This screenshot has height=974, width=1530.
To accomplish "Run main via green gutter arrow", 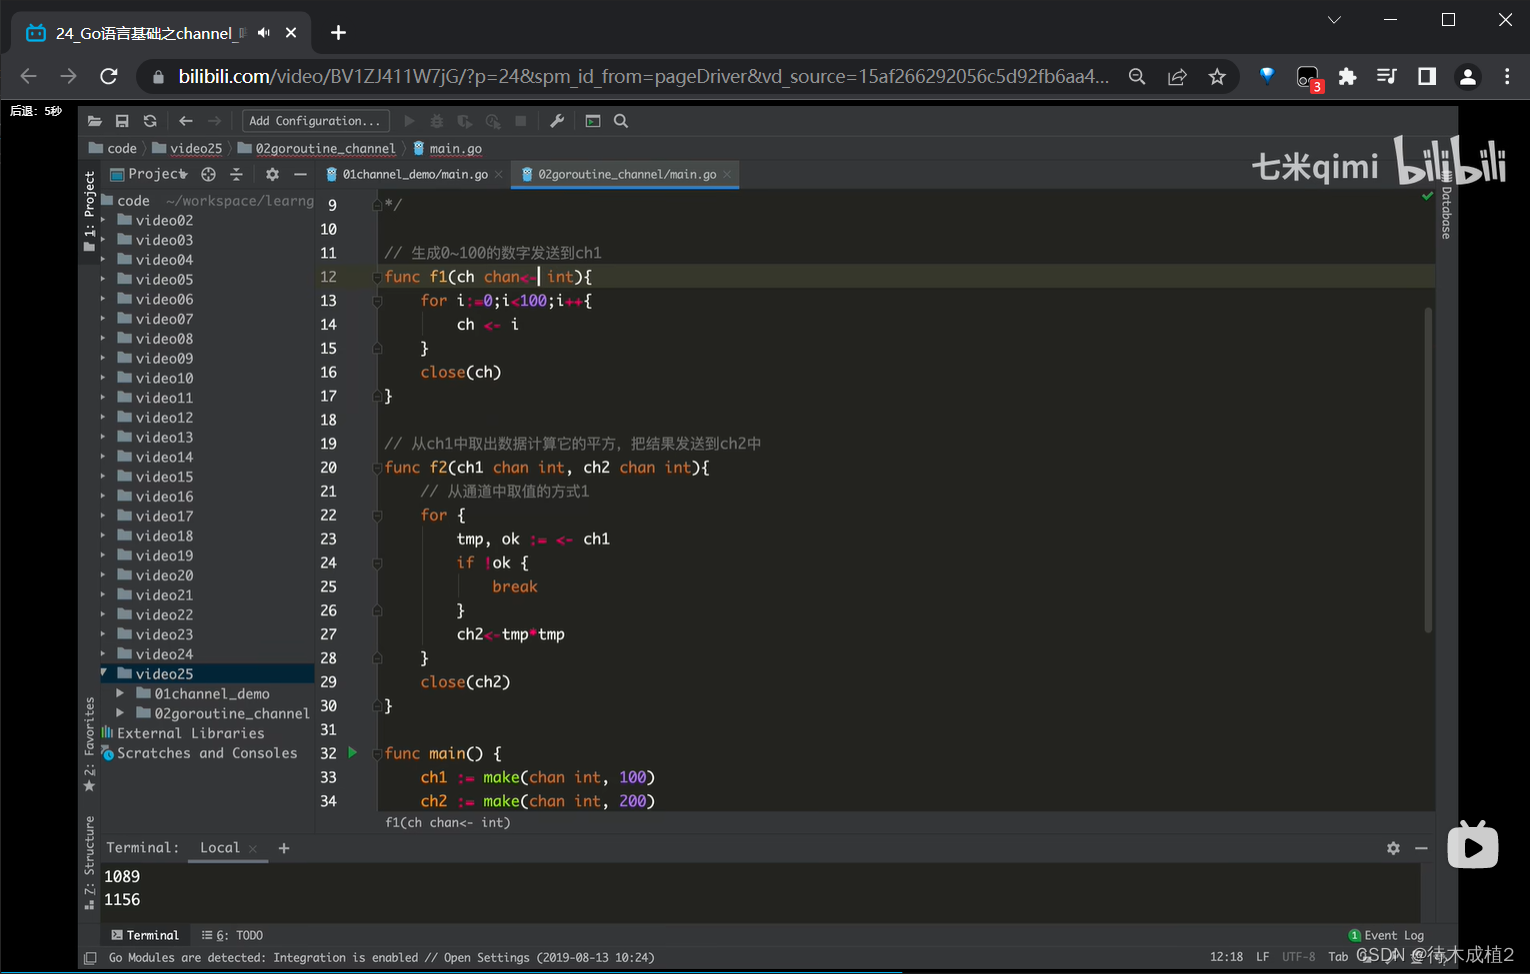I will click(352, 752).
